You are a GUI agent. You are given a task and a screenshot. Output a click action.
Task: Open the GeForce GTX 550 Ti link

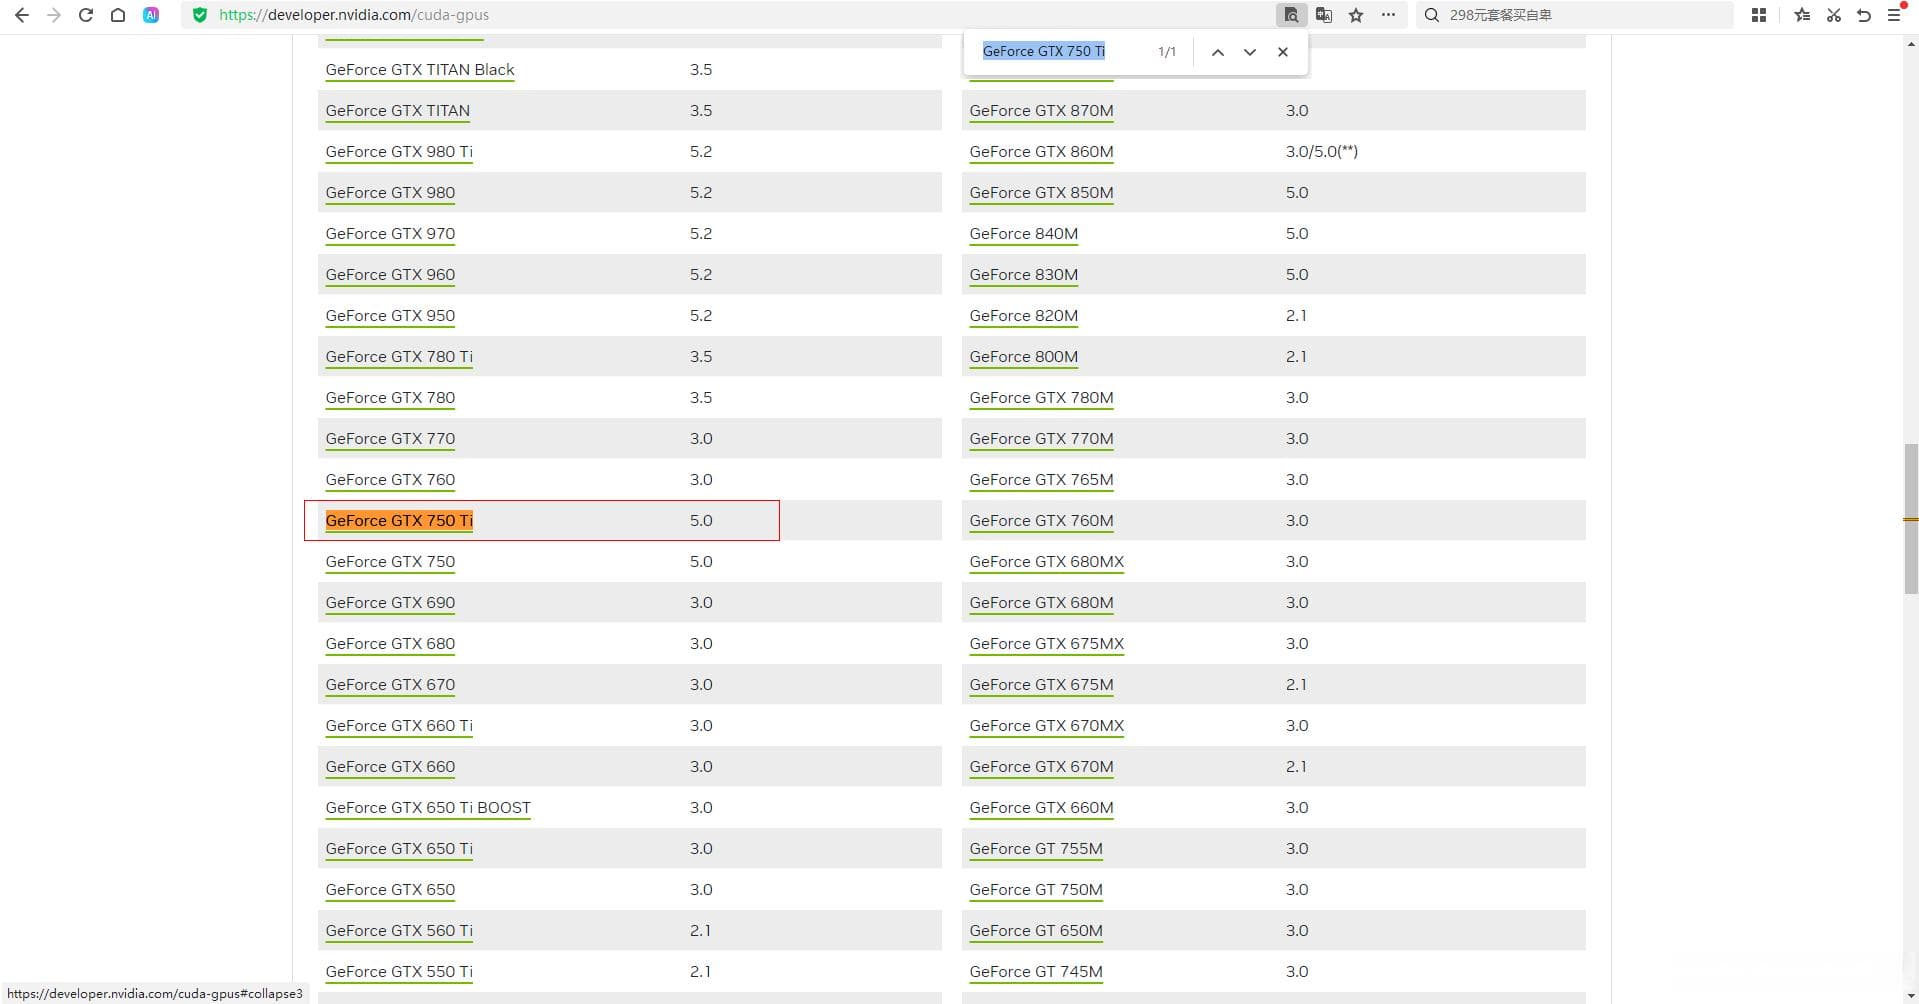pos(399,971)
